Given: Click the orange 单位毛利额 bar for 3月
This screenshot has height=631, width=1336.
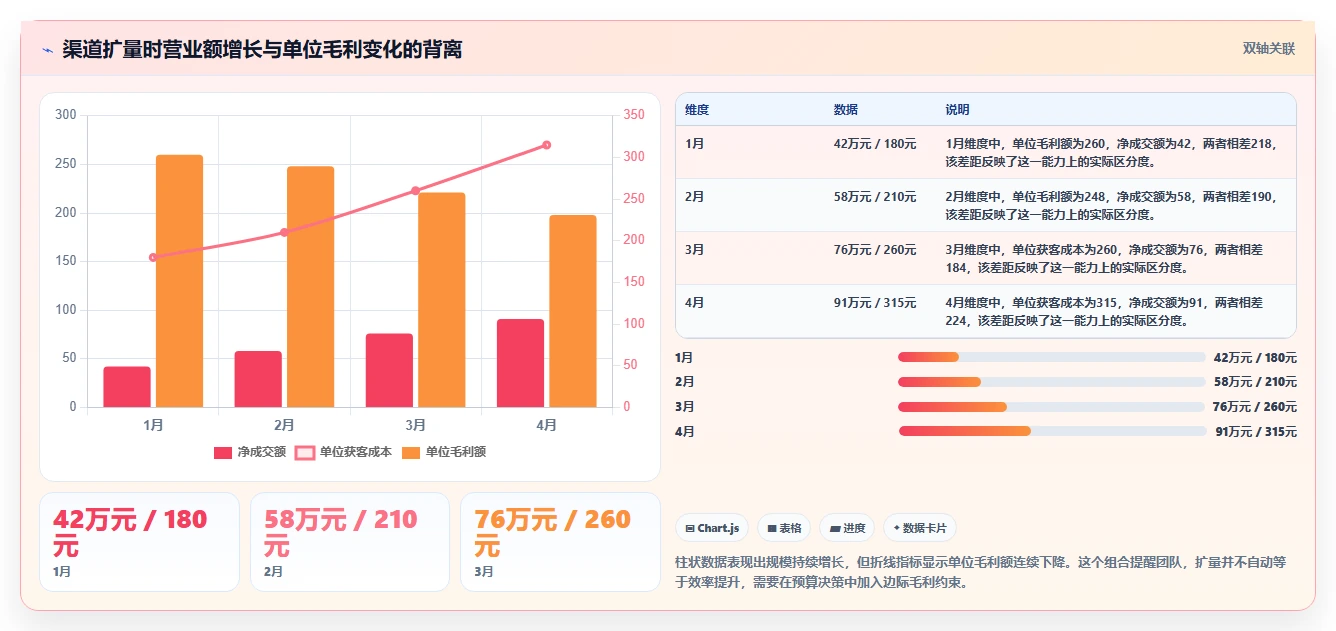Looking at the screenshot, I should (442, 300).
